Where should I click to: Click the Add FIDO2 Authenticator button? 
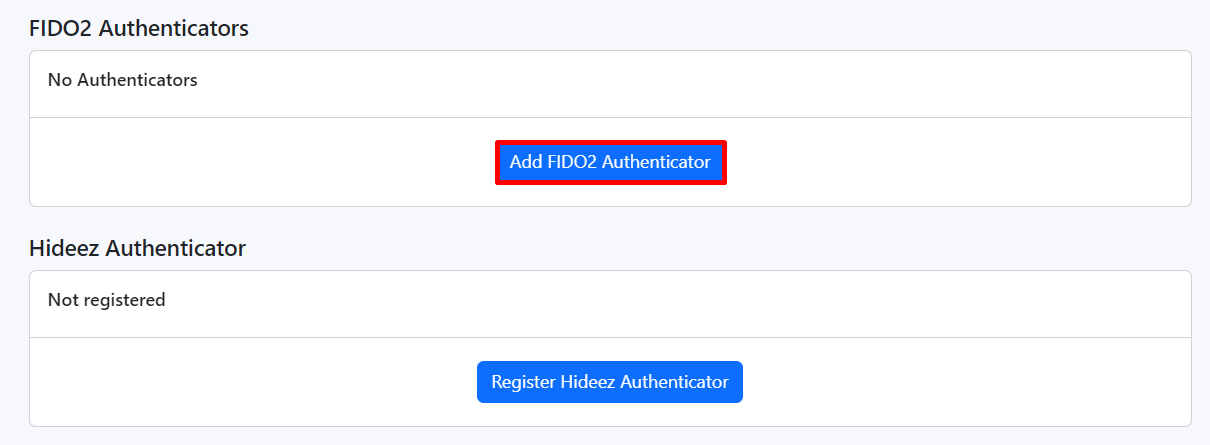coord(610,162)
